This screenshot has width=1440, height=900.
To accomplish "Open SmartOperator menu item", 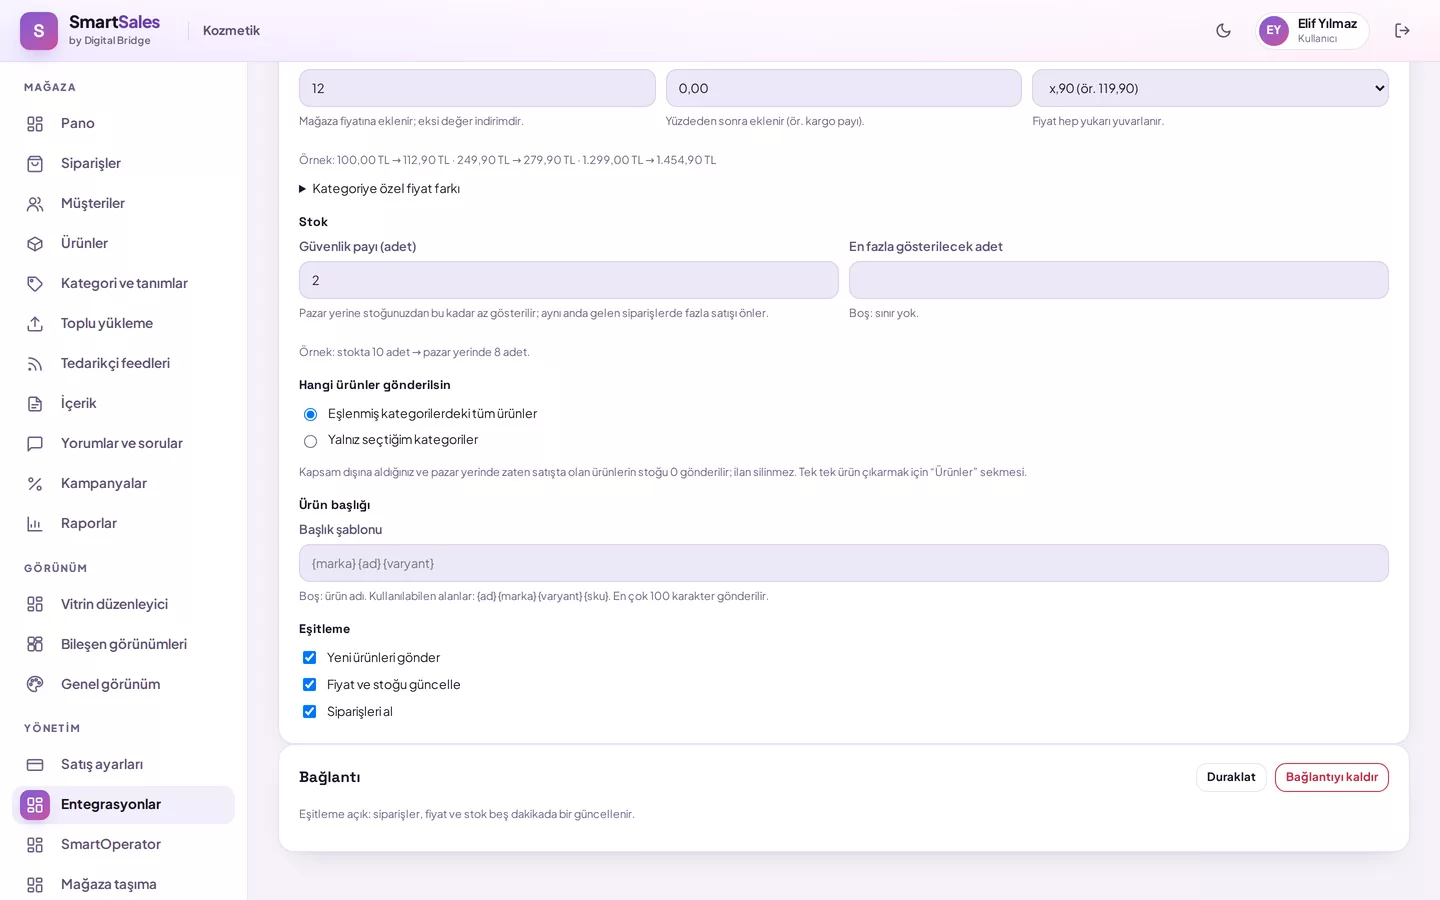I will [x=123, y=844].
